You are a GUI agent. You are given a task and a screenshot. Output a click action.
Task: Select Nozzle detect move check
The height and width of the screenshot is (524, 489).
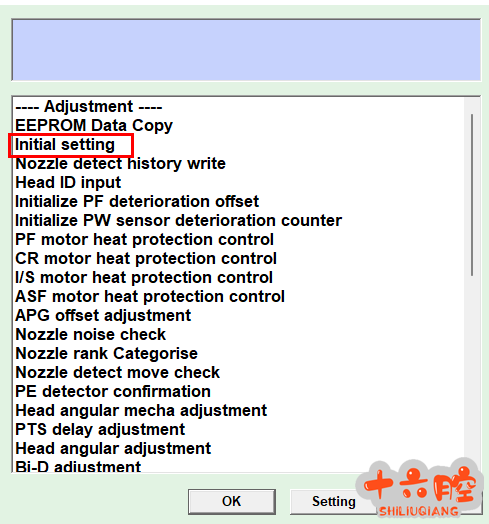[117, 373]
